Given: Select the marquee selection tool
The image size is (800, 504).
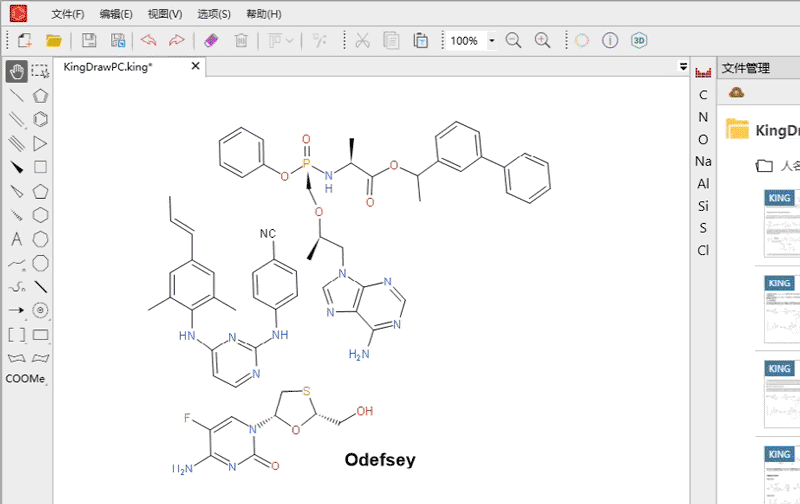Looking at the screenshot, I should (40, 71).
